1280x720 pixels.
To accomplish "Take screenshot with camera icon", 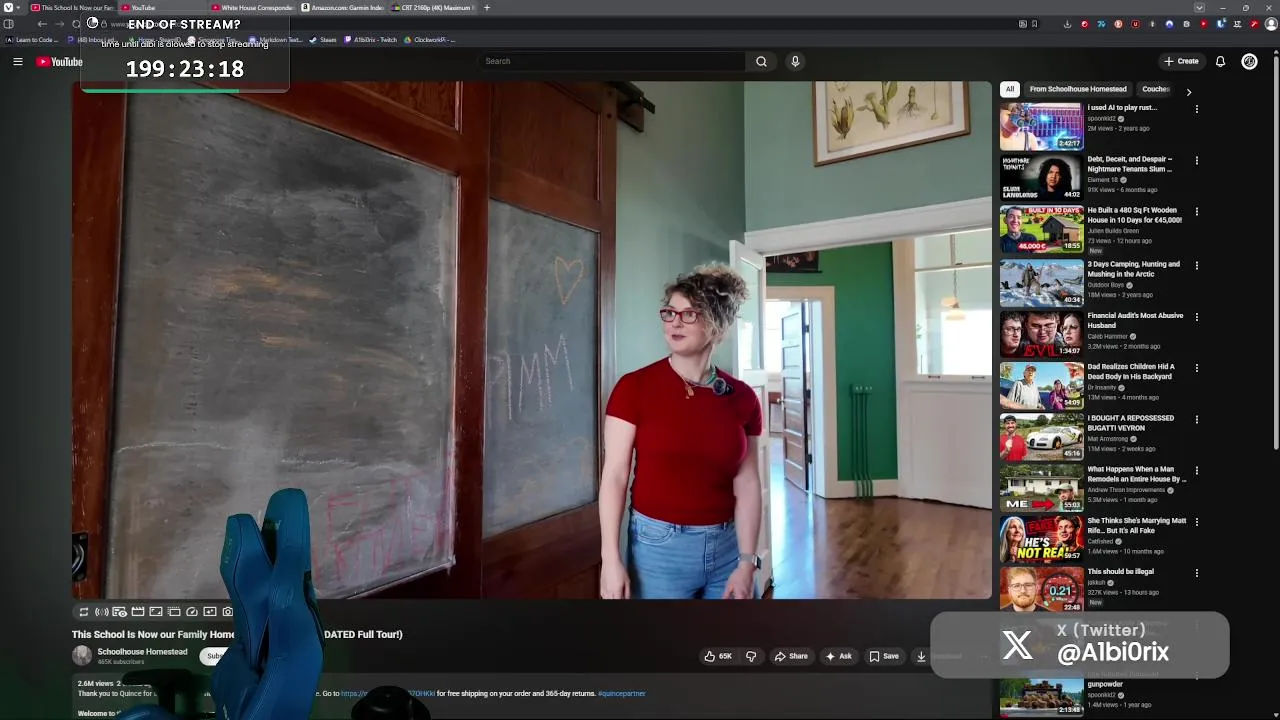I will click(228, 612).
